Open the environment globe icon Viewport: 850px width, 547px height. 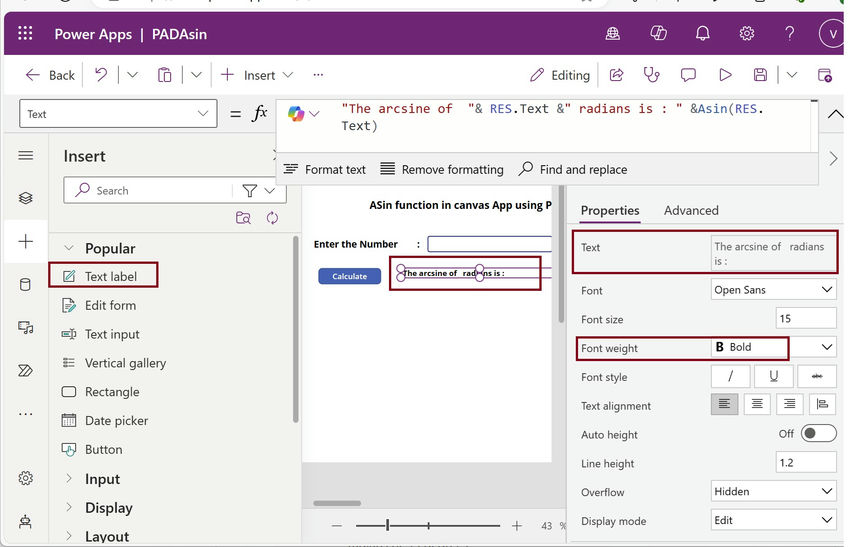(613, 34)
